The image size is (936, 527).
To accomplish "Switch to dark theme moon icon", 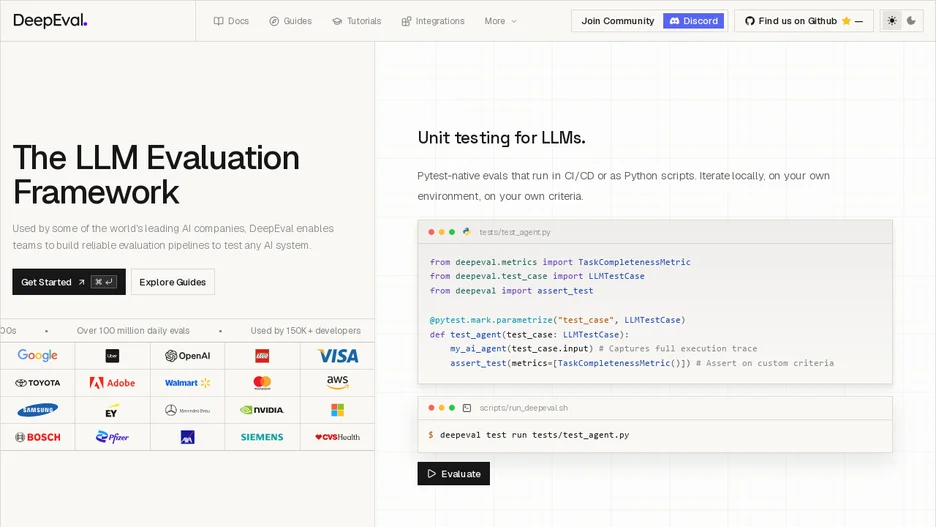I will (x=911, y=21).
